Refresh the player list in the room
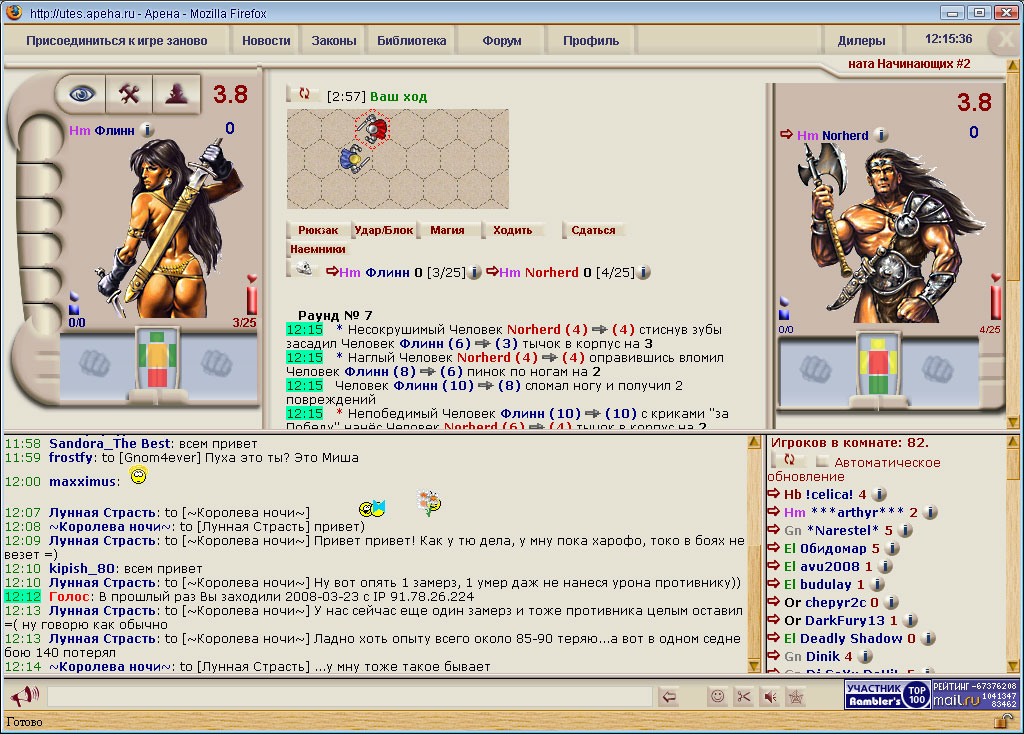 789,460
